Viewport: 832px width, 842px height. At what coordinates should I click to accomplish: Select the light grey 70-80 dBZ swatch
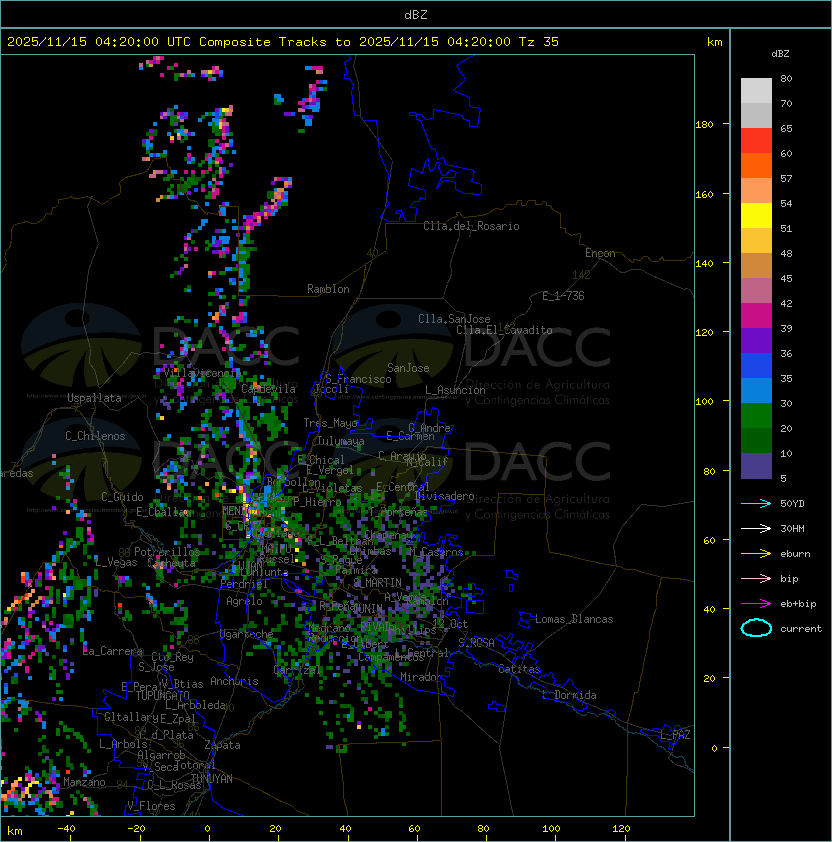(756, 90)
